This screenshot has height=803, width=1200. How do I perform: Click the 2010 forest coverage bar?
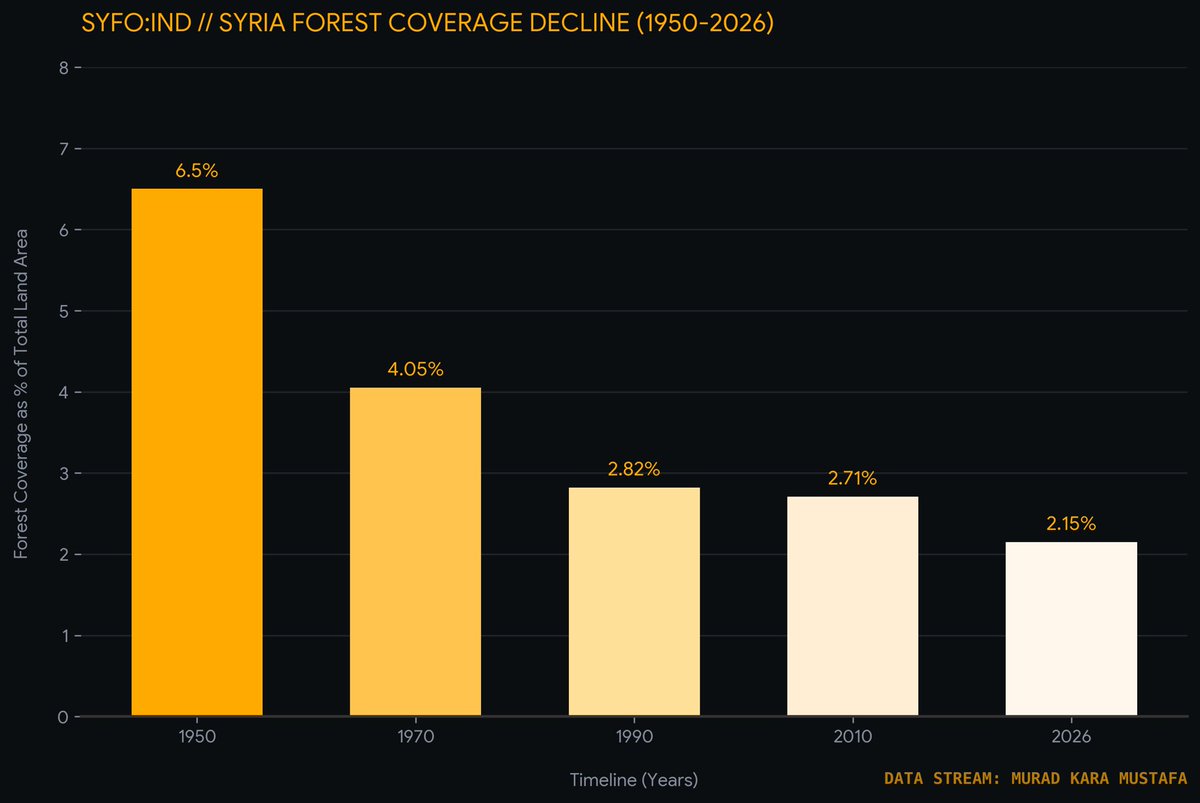pos(852,606)
